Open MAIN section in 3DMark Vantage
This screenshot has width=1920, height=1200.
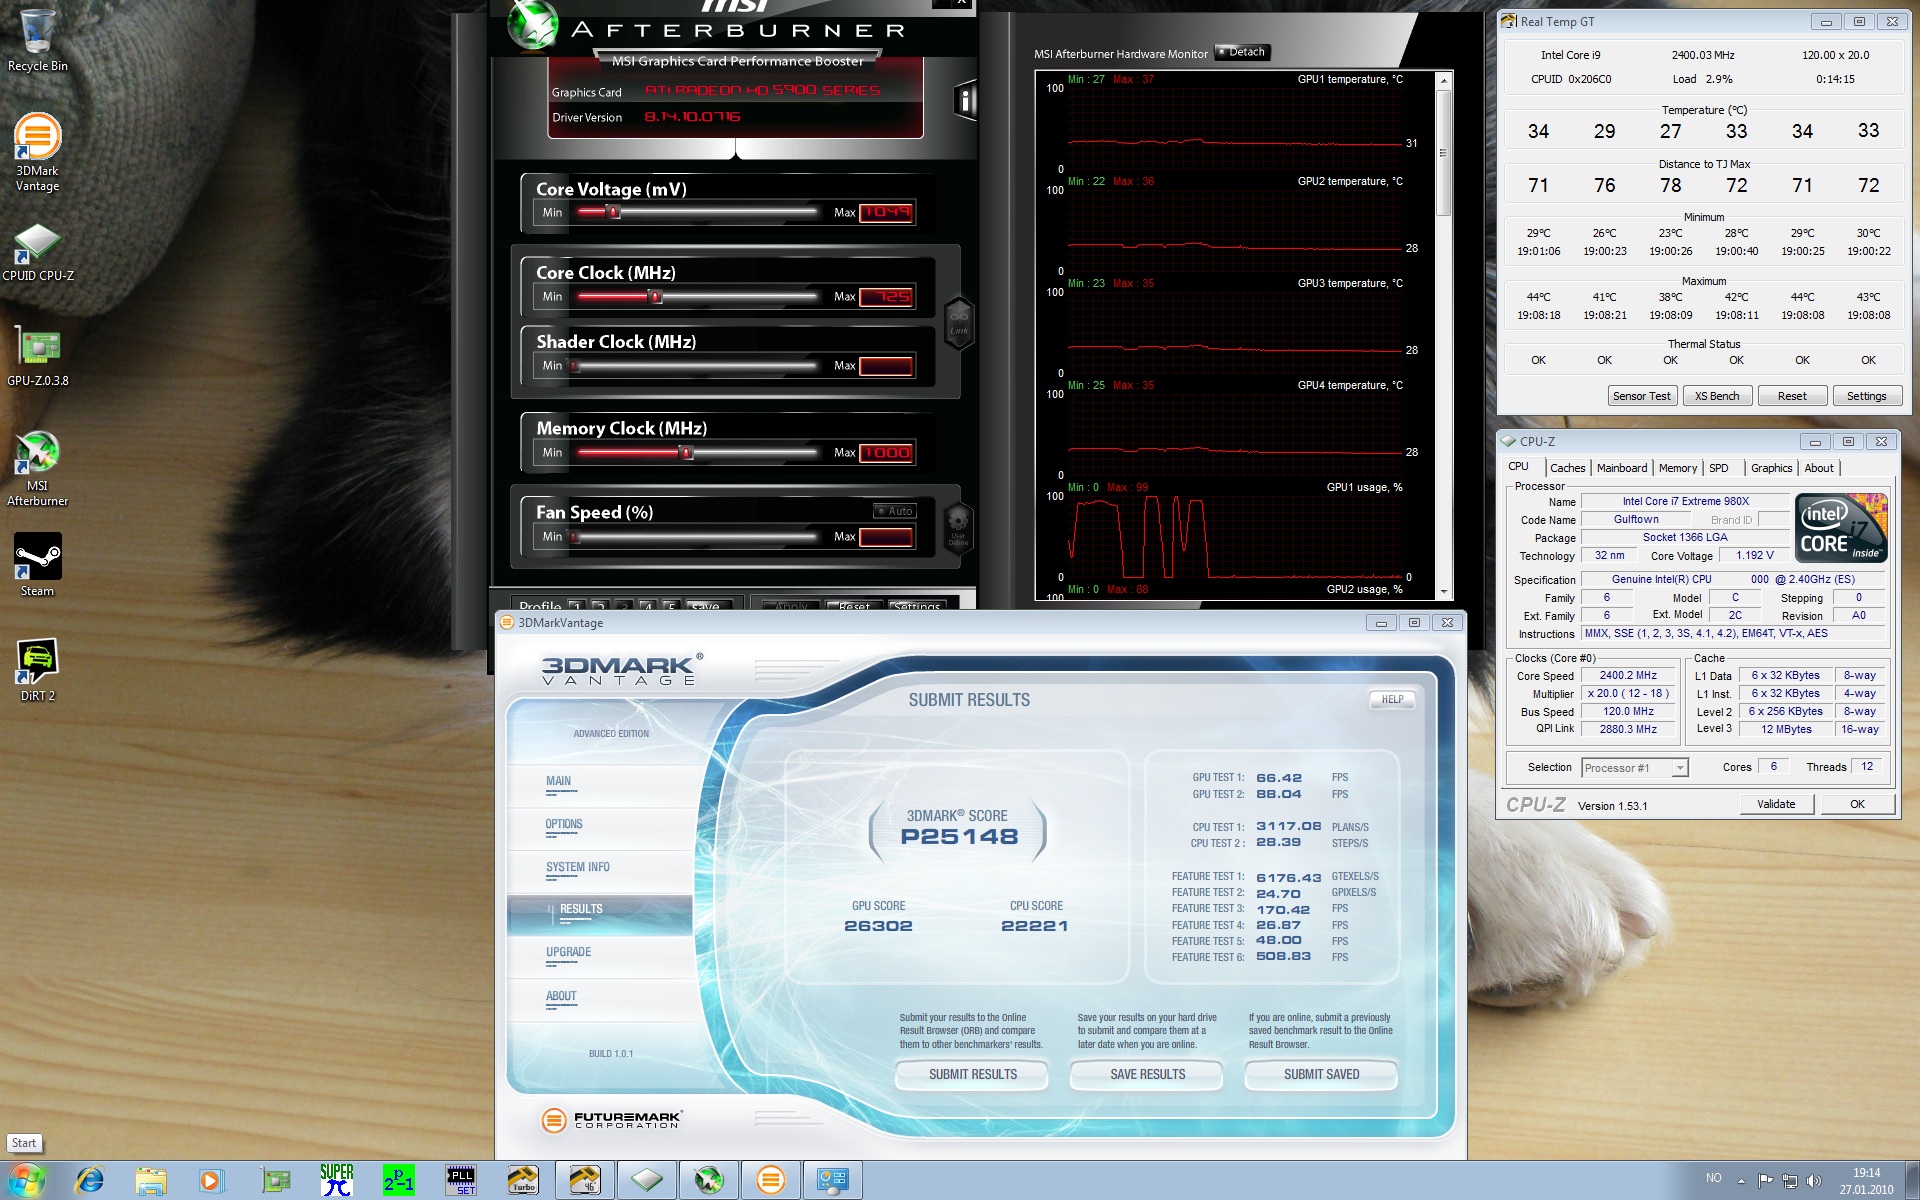point(600,785)
